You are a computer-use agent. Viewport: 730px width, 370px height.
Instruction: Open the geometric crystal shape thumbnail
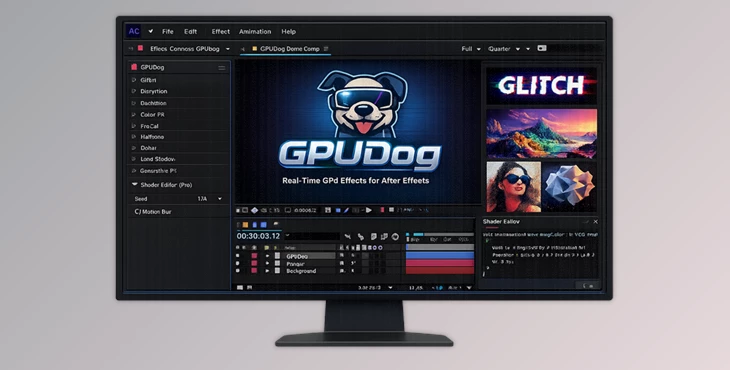(x=569, y=187)
